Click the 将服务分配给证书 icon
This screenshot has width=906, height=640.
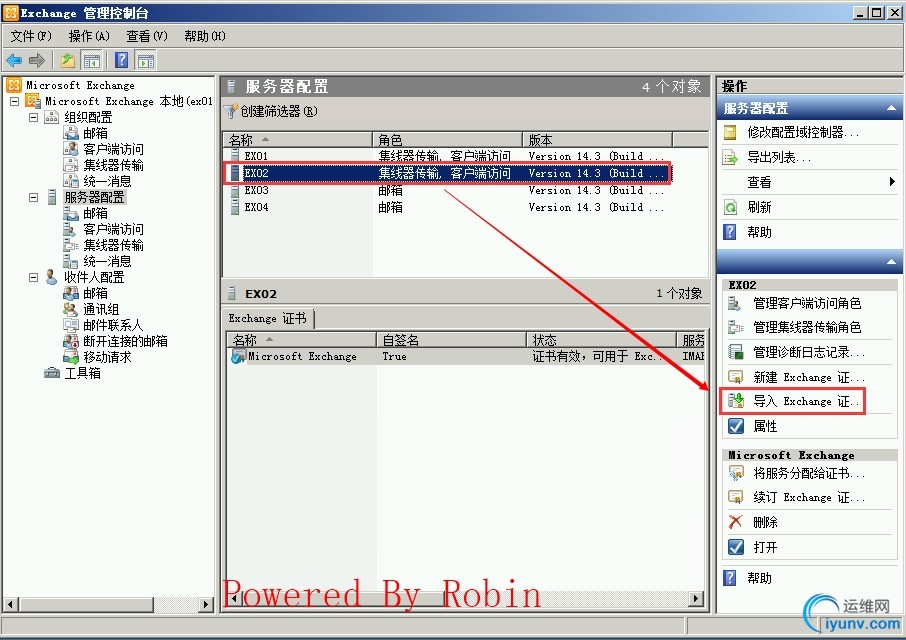click(736, 474)
